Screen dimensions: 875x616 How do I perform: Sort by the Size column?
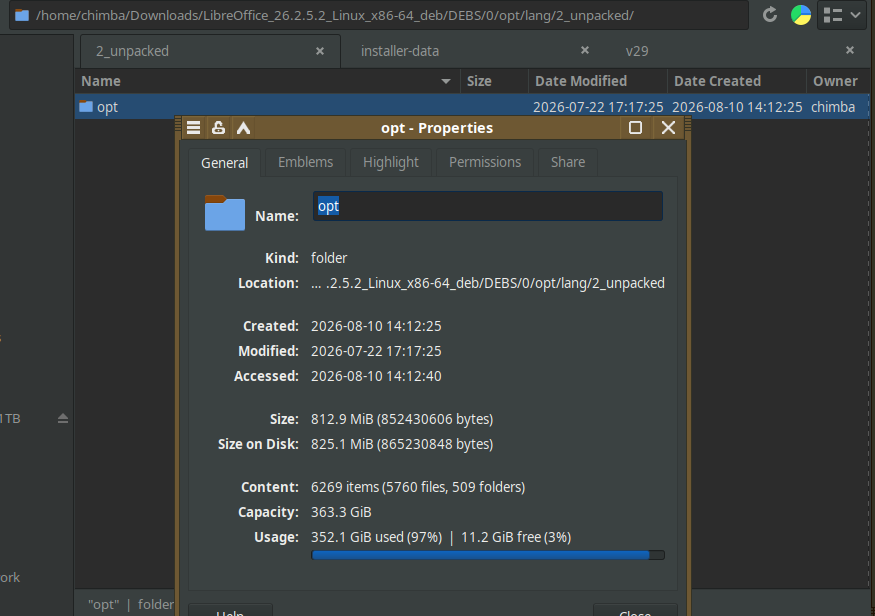(x=494, y=81)
